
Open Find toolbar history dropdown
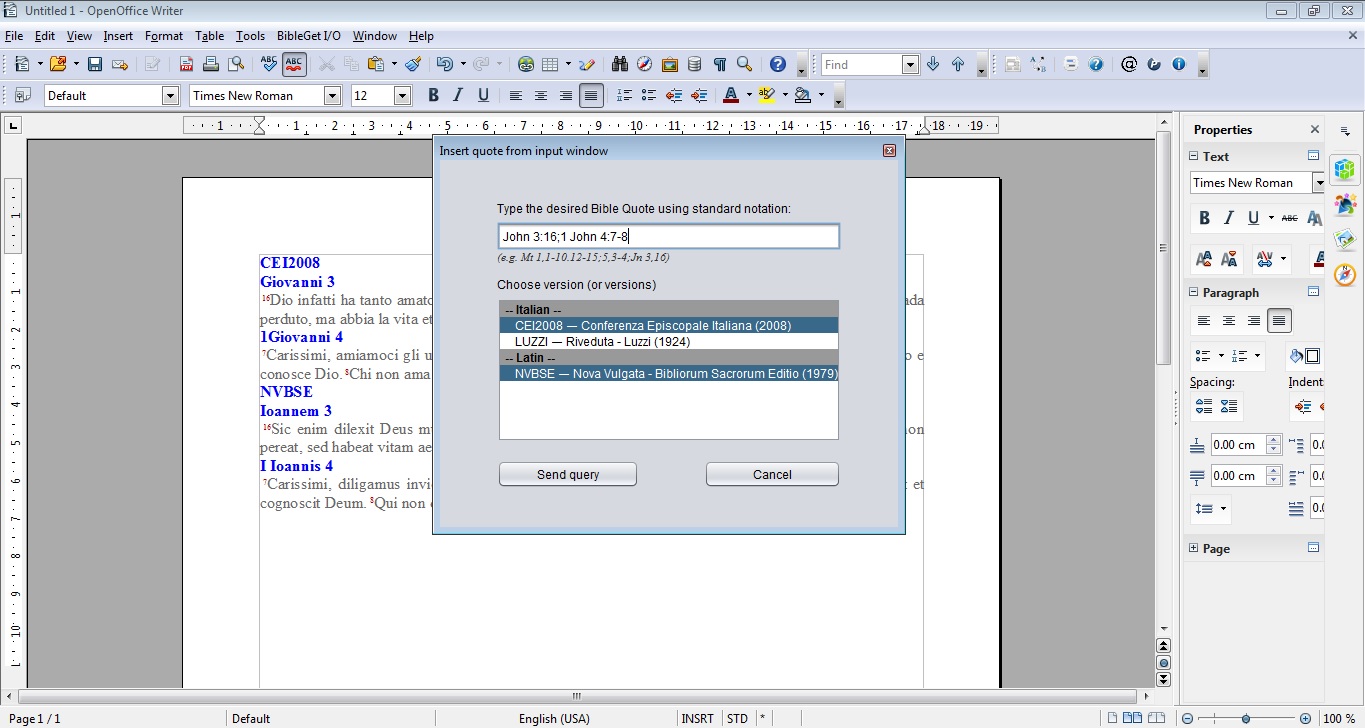tap(910, 64)
